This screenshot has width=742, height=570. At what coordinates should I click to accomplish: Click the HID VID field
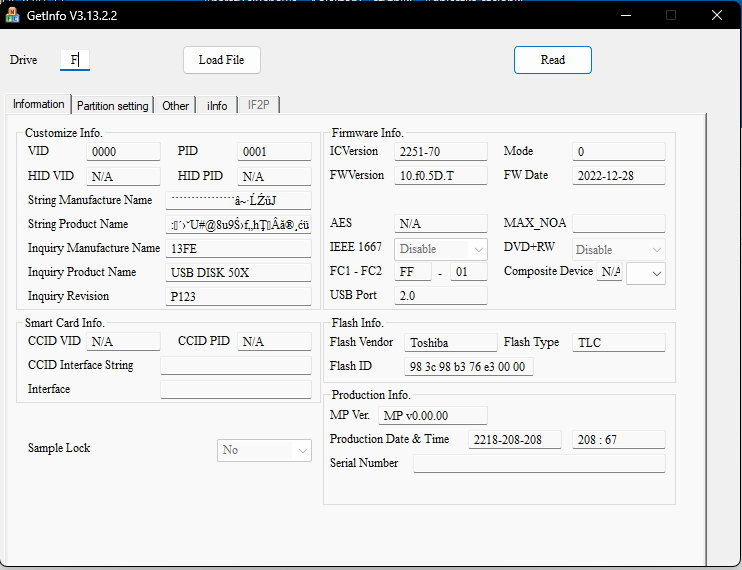click(124, 176)
